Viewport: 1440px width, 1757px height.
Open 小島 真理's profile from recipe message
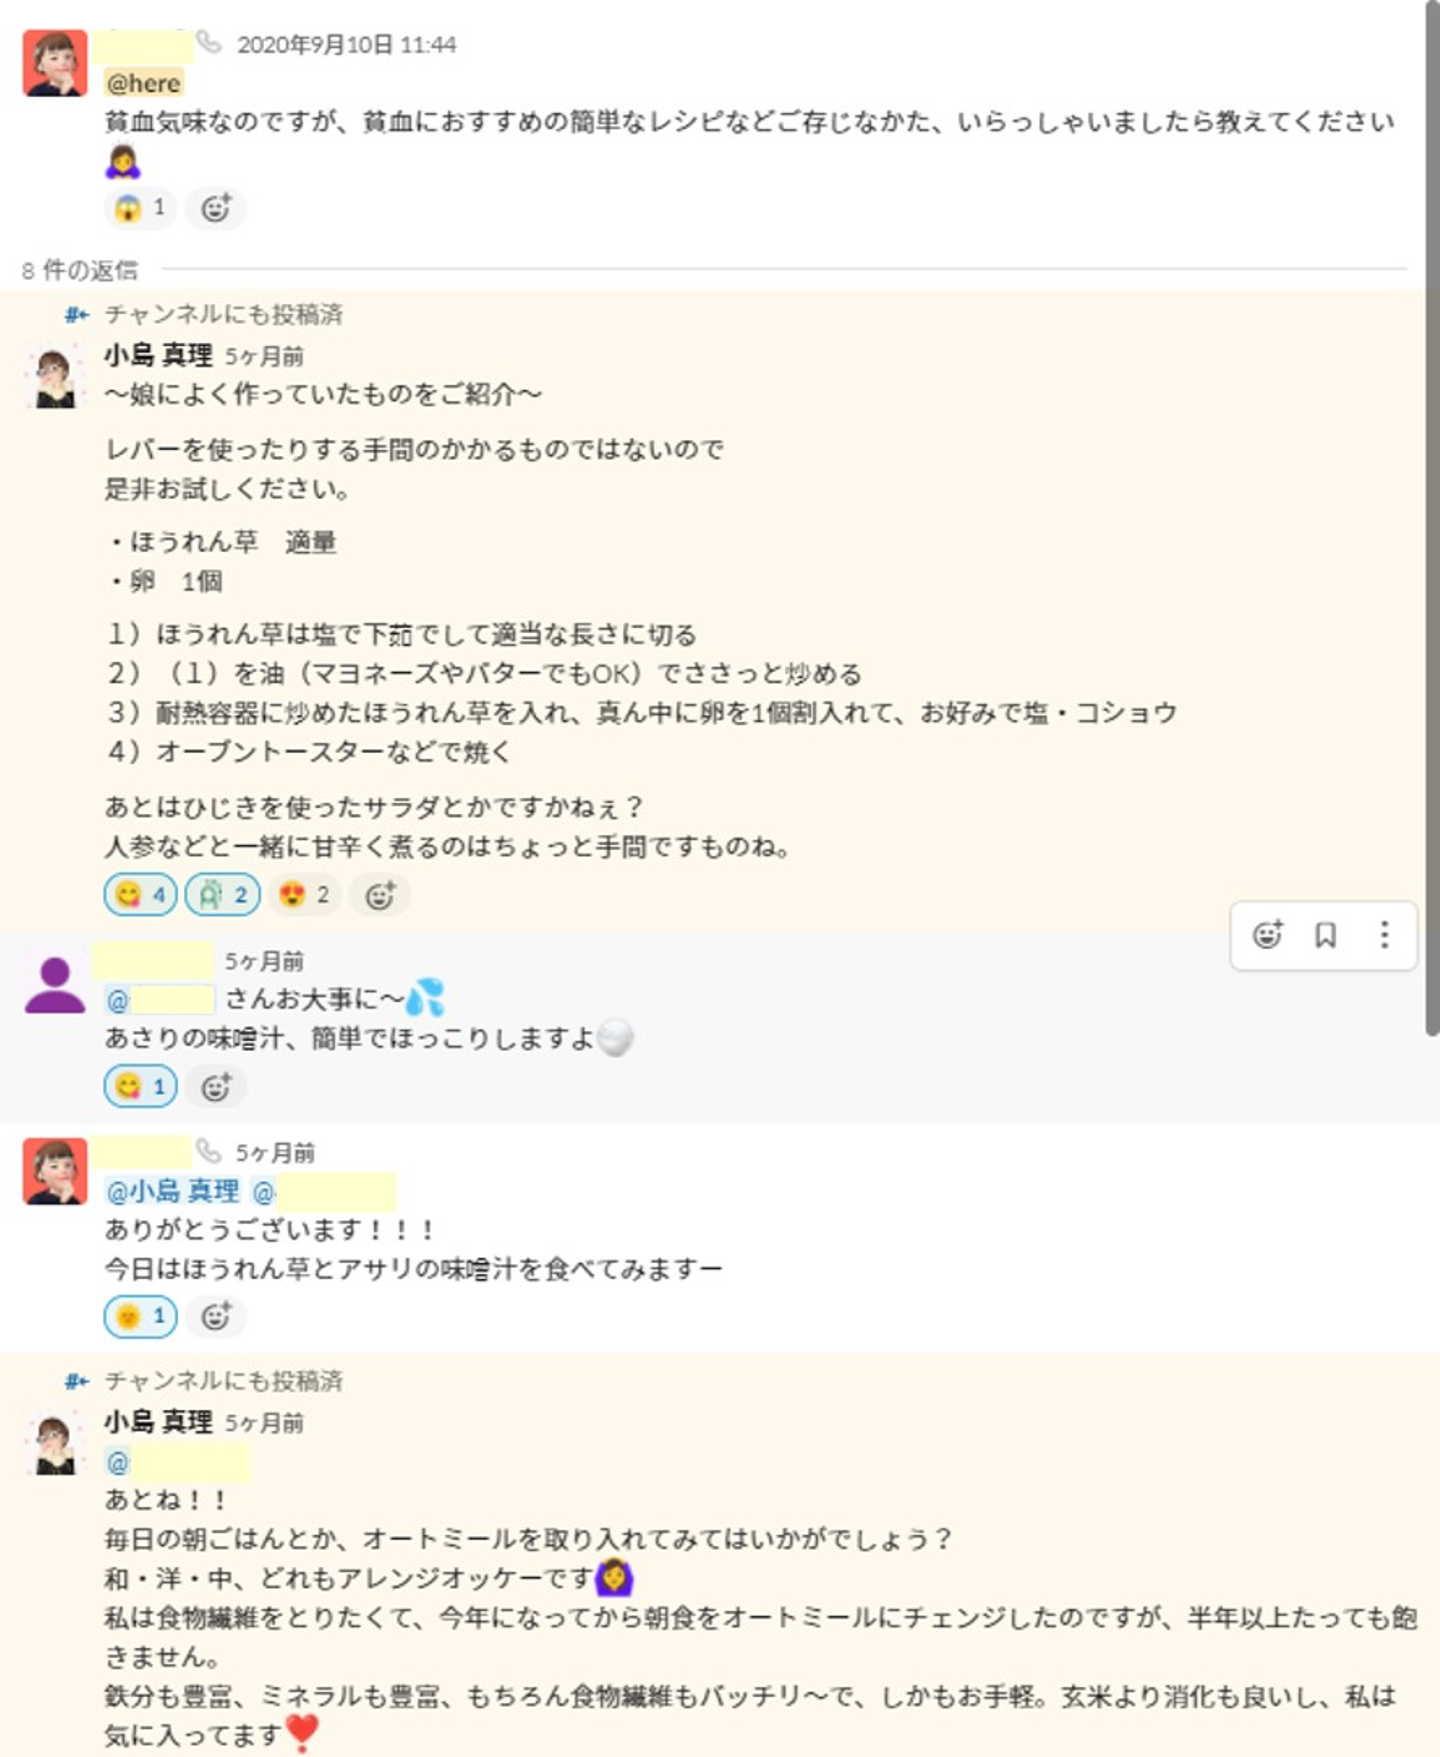(158, 355)
